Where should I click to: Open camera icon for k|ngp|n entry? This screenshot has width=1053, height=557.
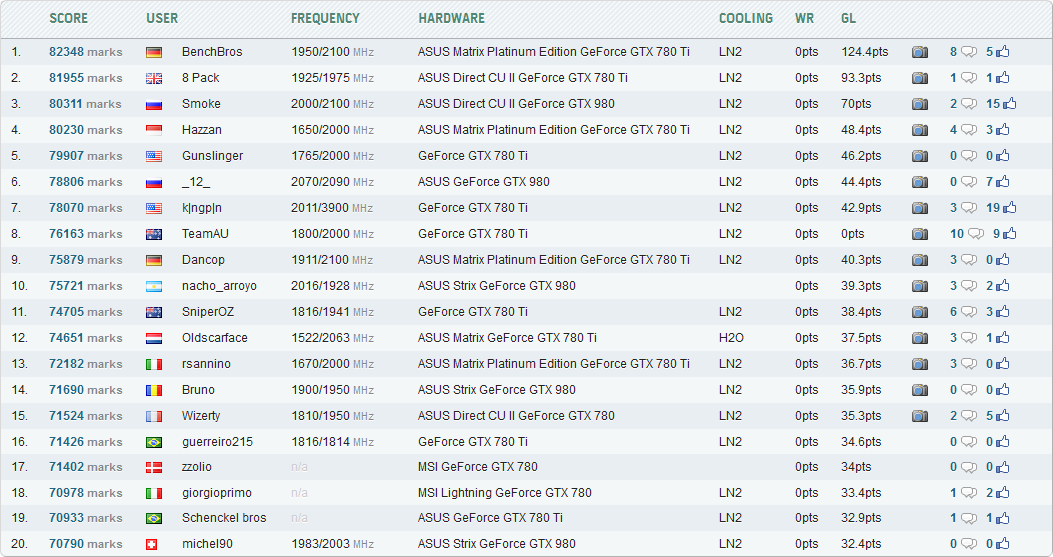[x=920, y=208]
